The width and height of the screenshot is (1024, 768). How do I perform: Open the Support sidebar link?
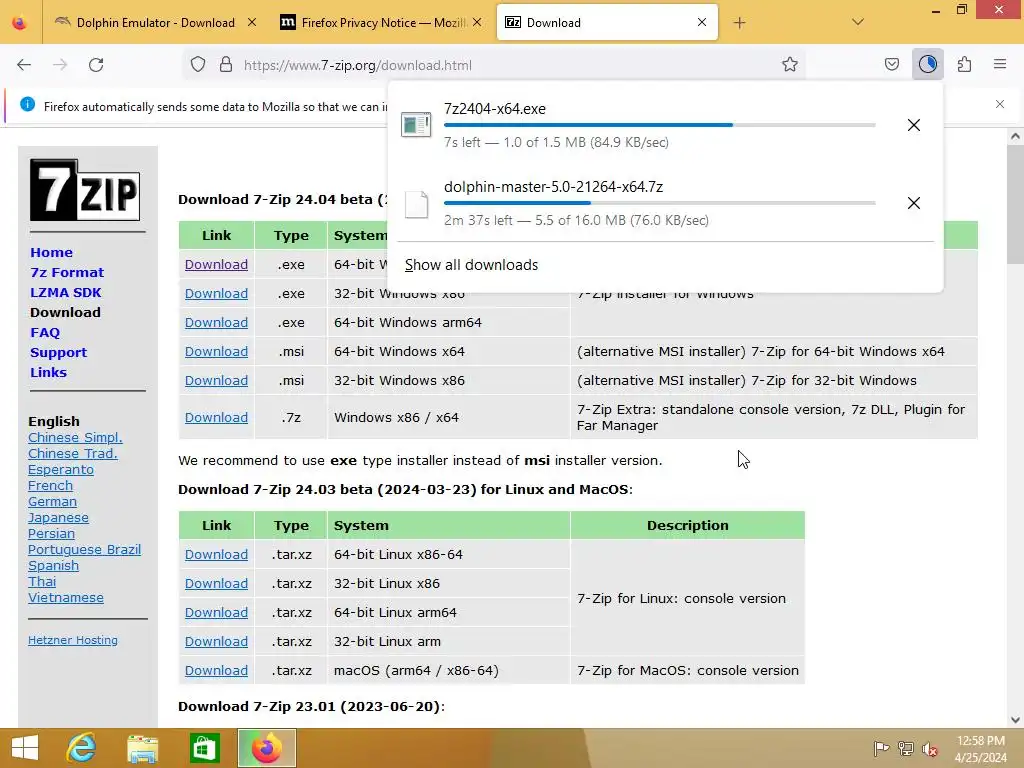(x=58, y=353)
